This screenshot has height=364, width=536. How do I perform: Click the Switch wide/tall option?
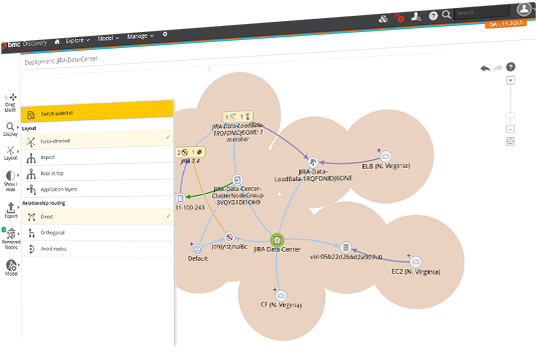pyautogui.click(x=97, y=111)
